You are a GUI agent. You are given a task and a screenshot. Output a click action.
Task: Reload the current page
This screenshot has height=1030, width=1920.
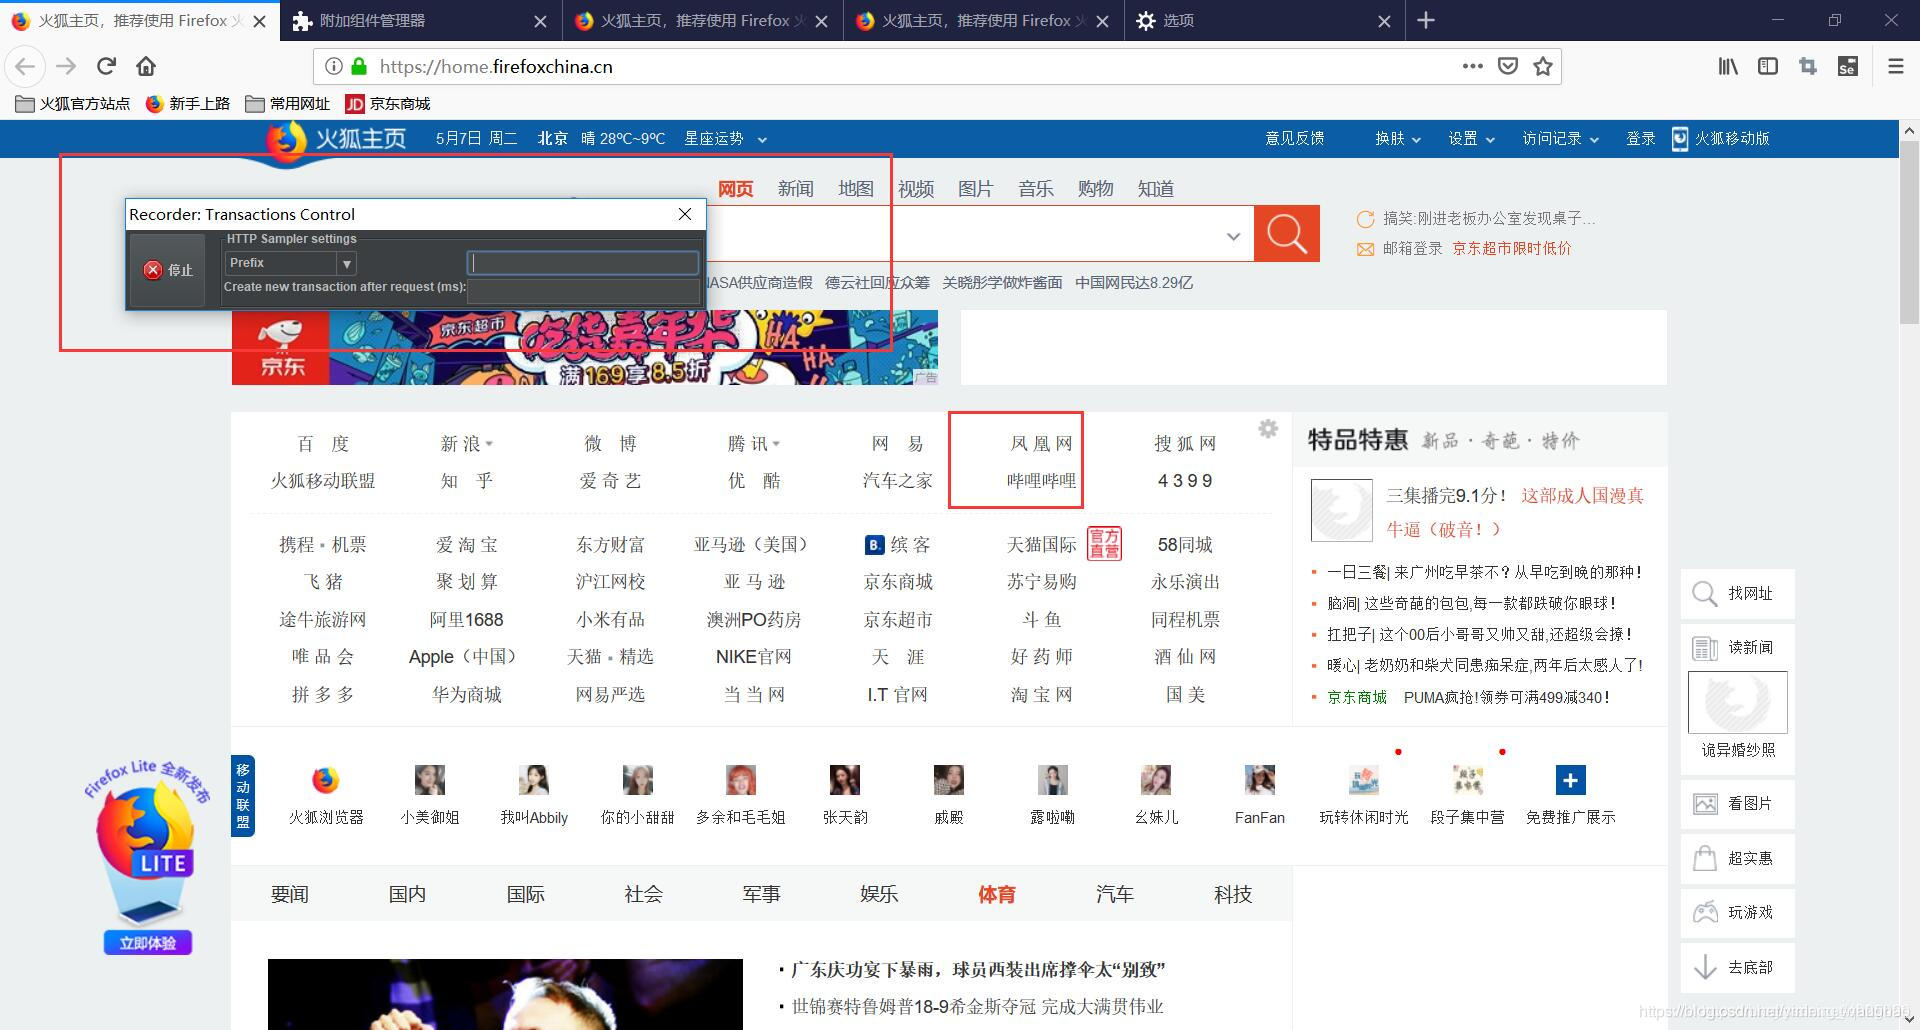pyautogui.click(x=106, y=66)
